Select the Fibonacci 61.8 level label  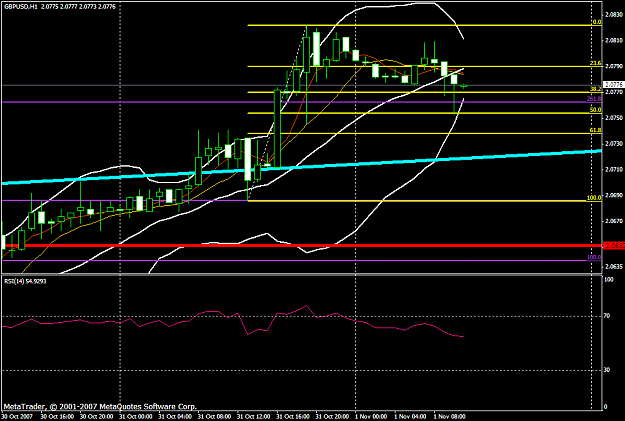[x=596, y=130]
